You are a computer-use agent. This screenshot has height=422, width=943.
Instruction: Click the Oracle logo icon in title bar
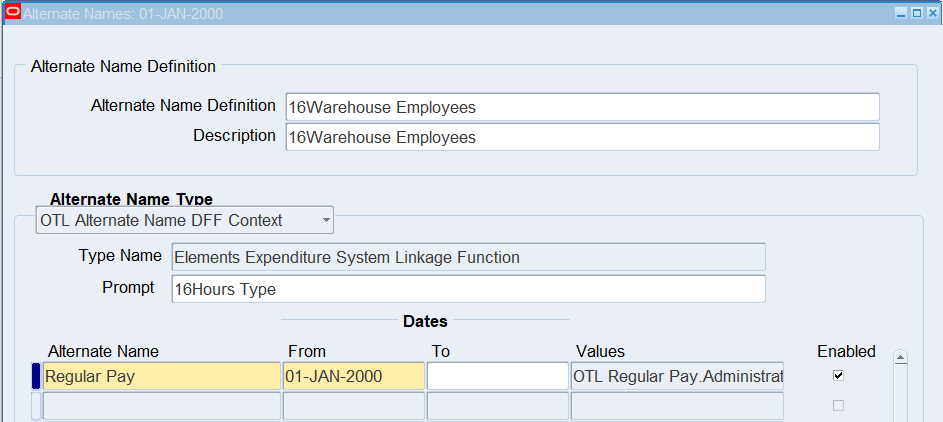click(13, 14)
